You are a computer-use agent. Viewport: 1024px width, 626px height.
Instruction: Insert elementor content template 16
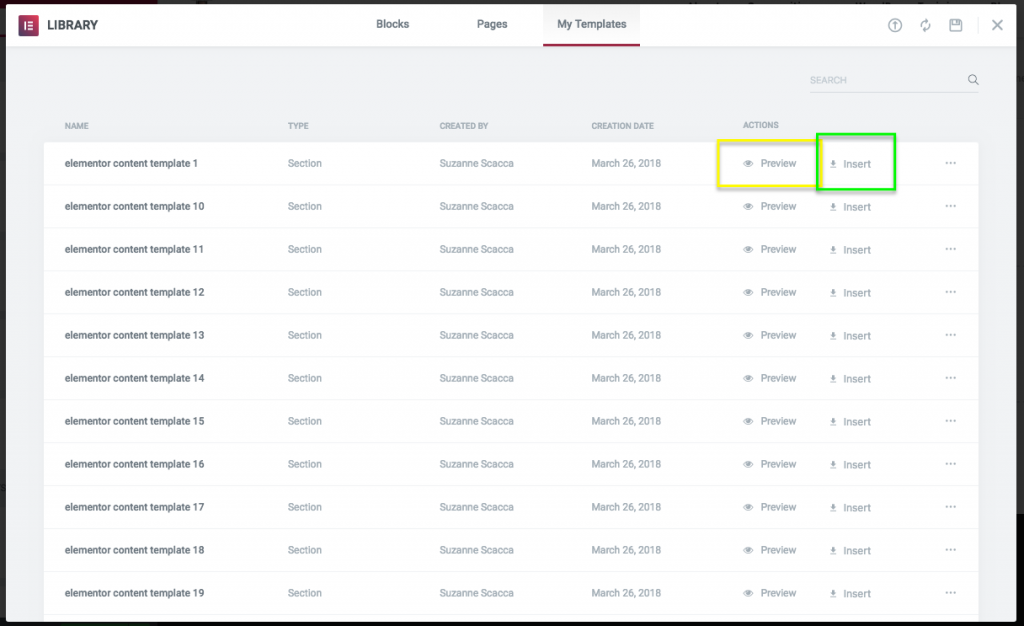click(x=851, y=465)
